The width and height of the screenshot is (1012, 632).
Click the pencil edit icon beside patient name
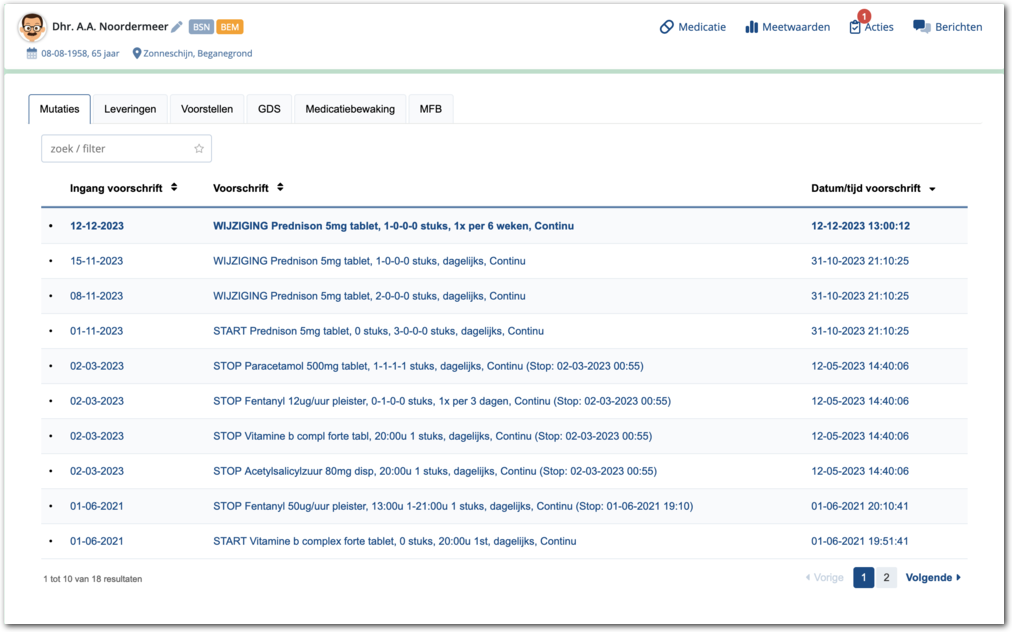[177, 27]
